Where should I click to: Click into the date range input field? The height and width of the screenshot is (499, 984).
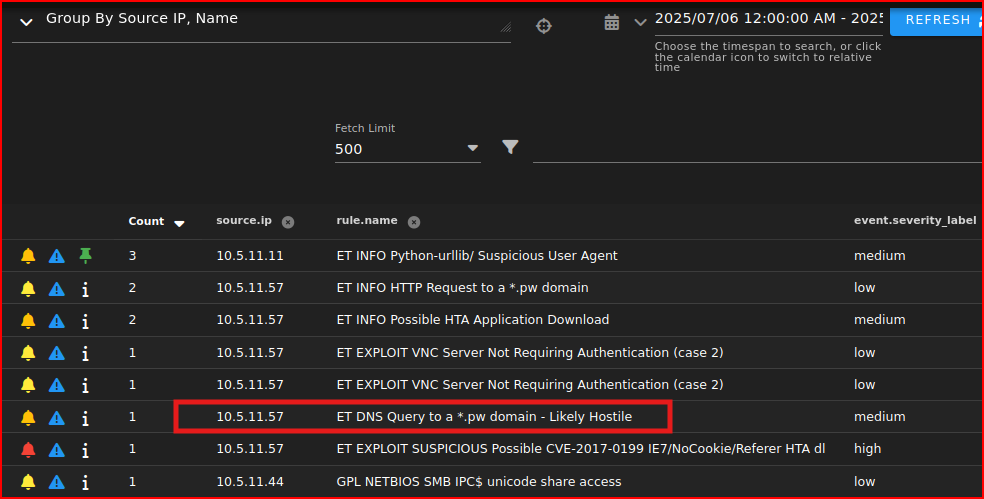point(768,19)
